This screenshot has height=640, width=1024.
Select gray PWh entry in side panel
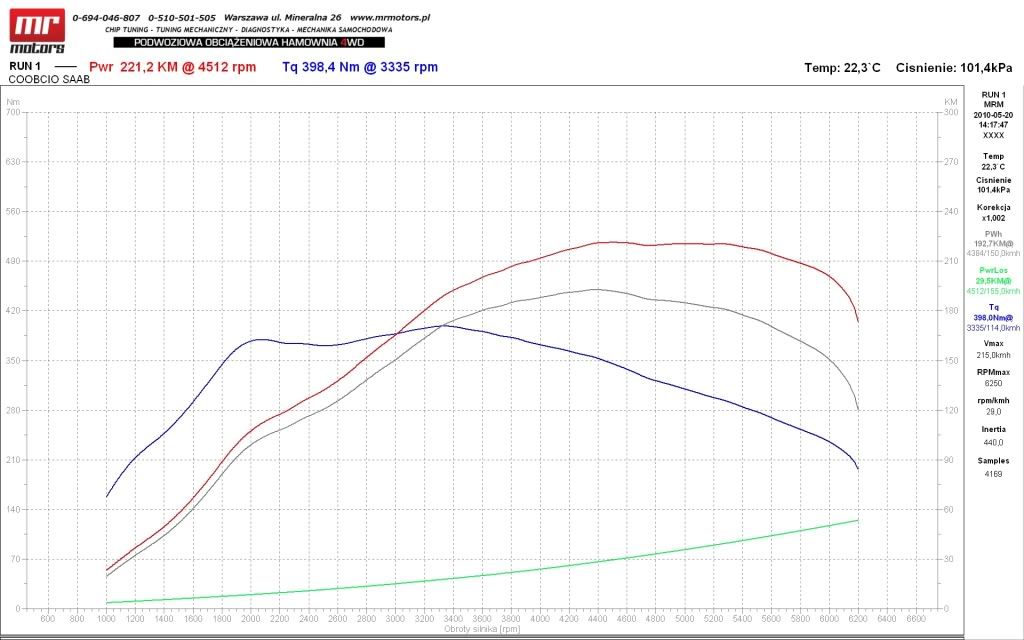coord(993,244)
